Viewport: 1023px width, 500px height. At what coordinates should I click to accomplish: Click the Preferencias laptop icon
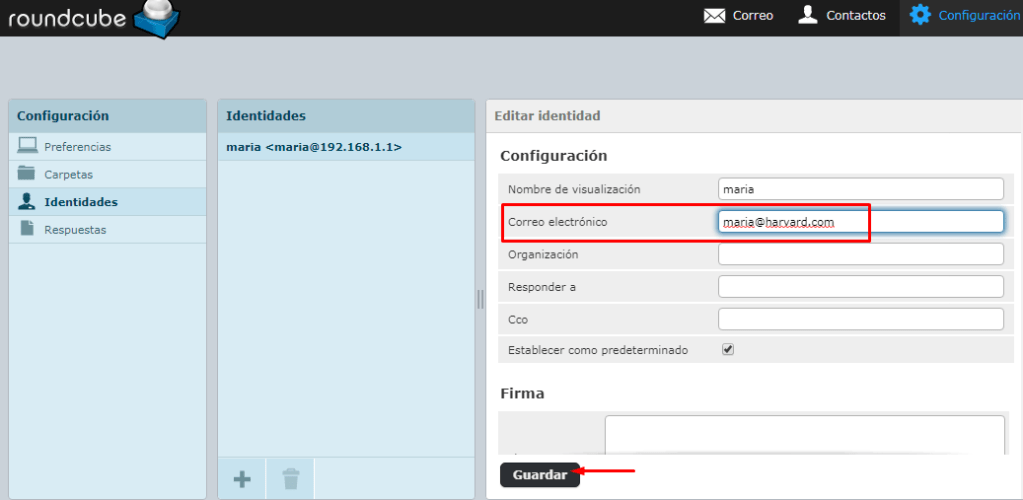(27, 146)
